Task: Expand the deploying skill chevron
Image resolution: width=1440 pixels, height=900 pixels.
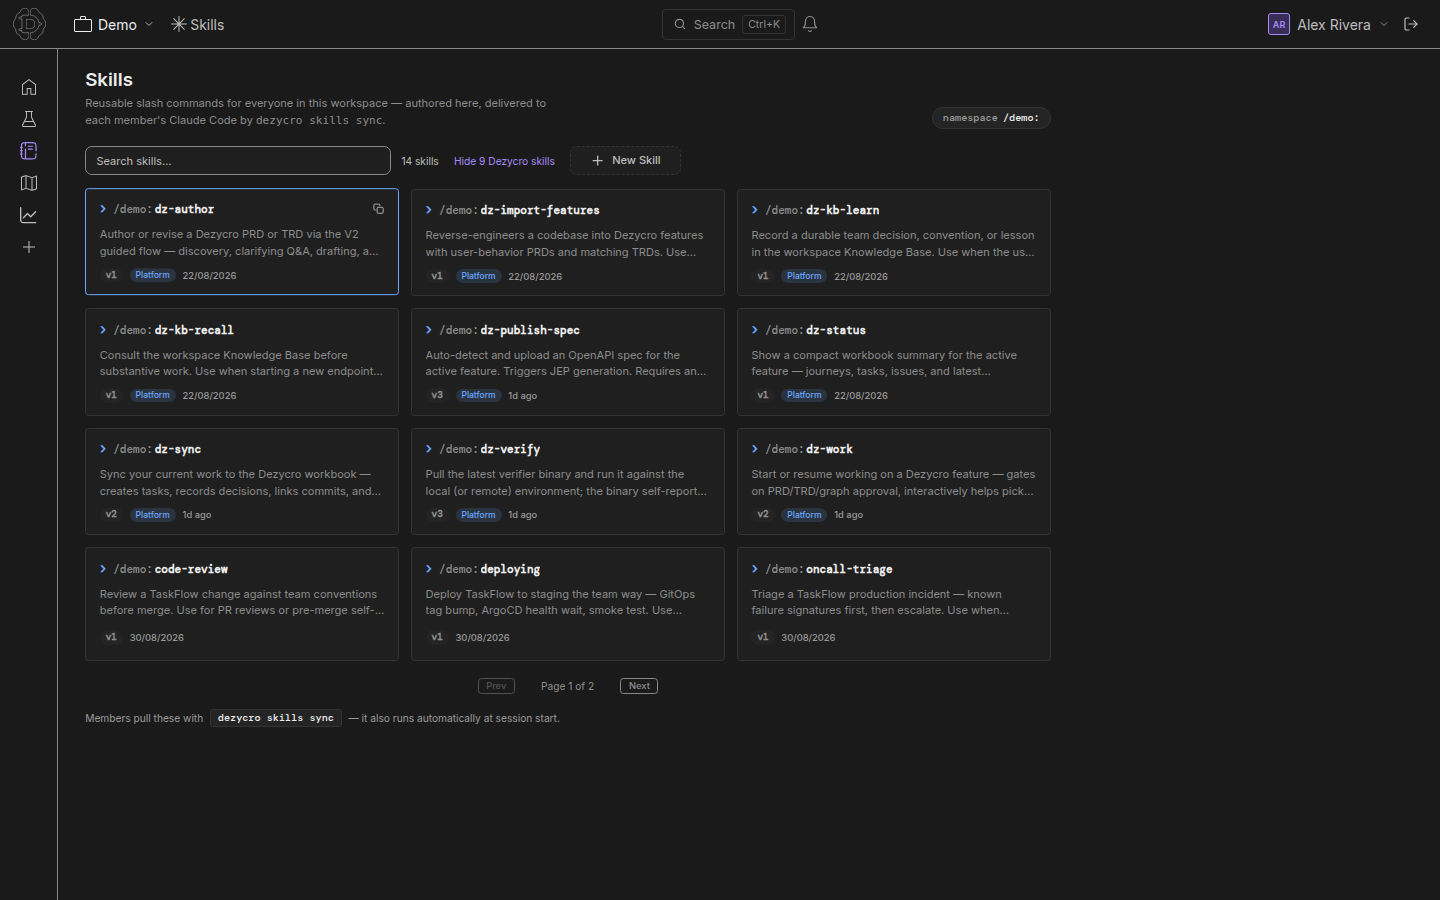Action: coord(429,569)
